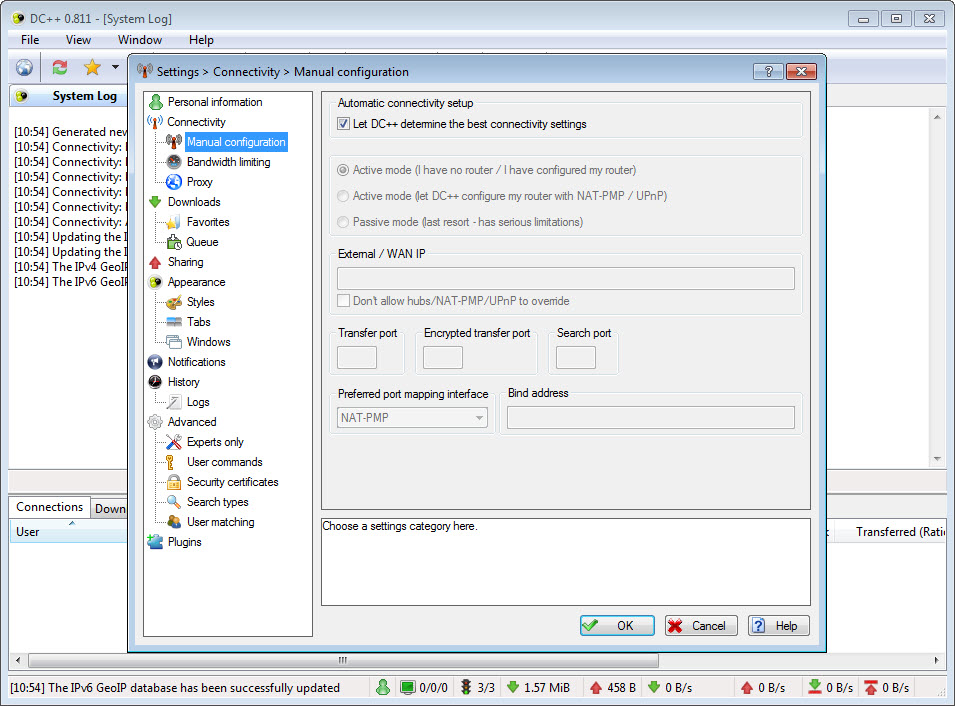
Task: Click the System Log scroll-down arrow
Action: 937,459
